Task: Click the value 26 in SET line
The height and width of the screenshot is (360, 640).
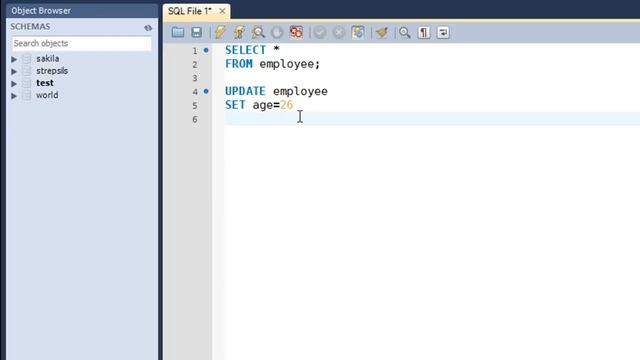Action: pyautogui.click(x=287, y=105)
